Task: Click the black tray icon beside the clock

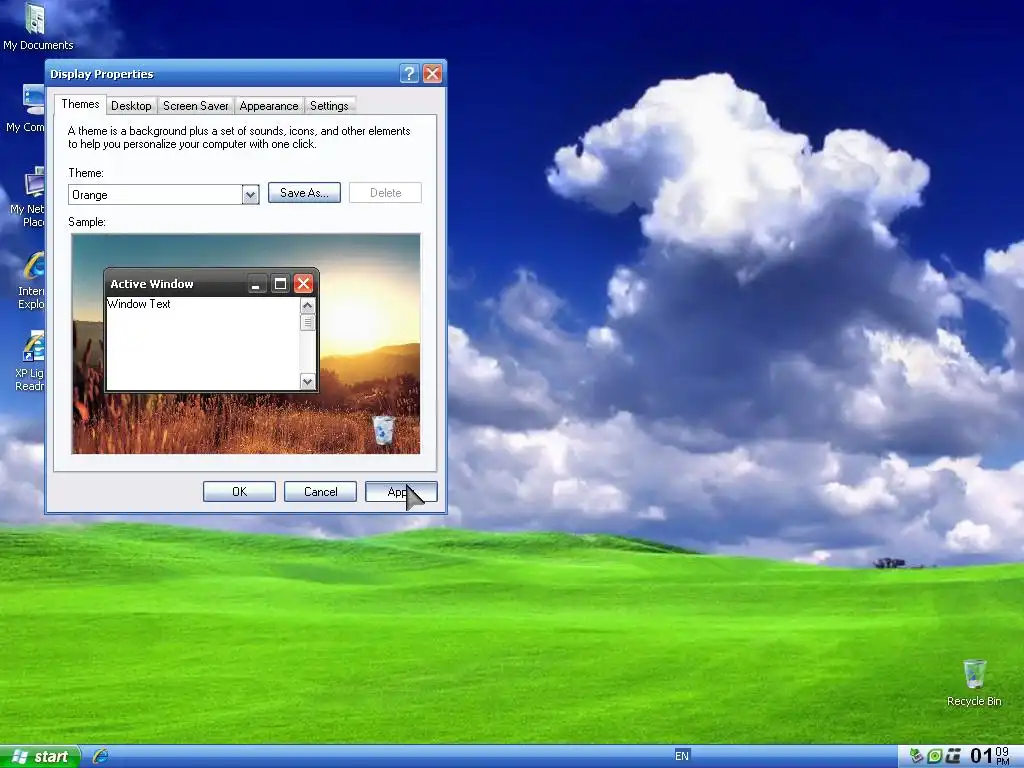Action: (x=953, y=756)
